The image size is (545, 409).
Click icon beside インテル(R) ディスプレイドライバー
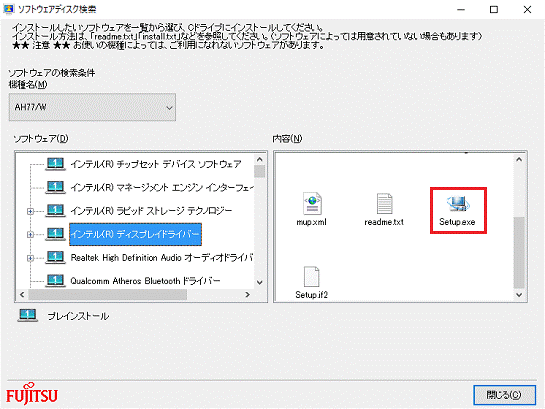[55, 234]
